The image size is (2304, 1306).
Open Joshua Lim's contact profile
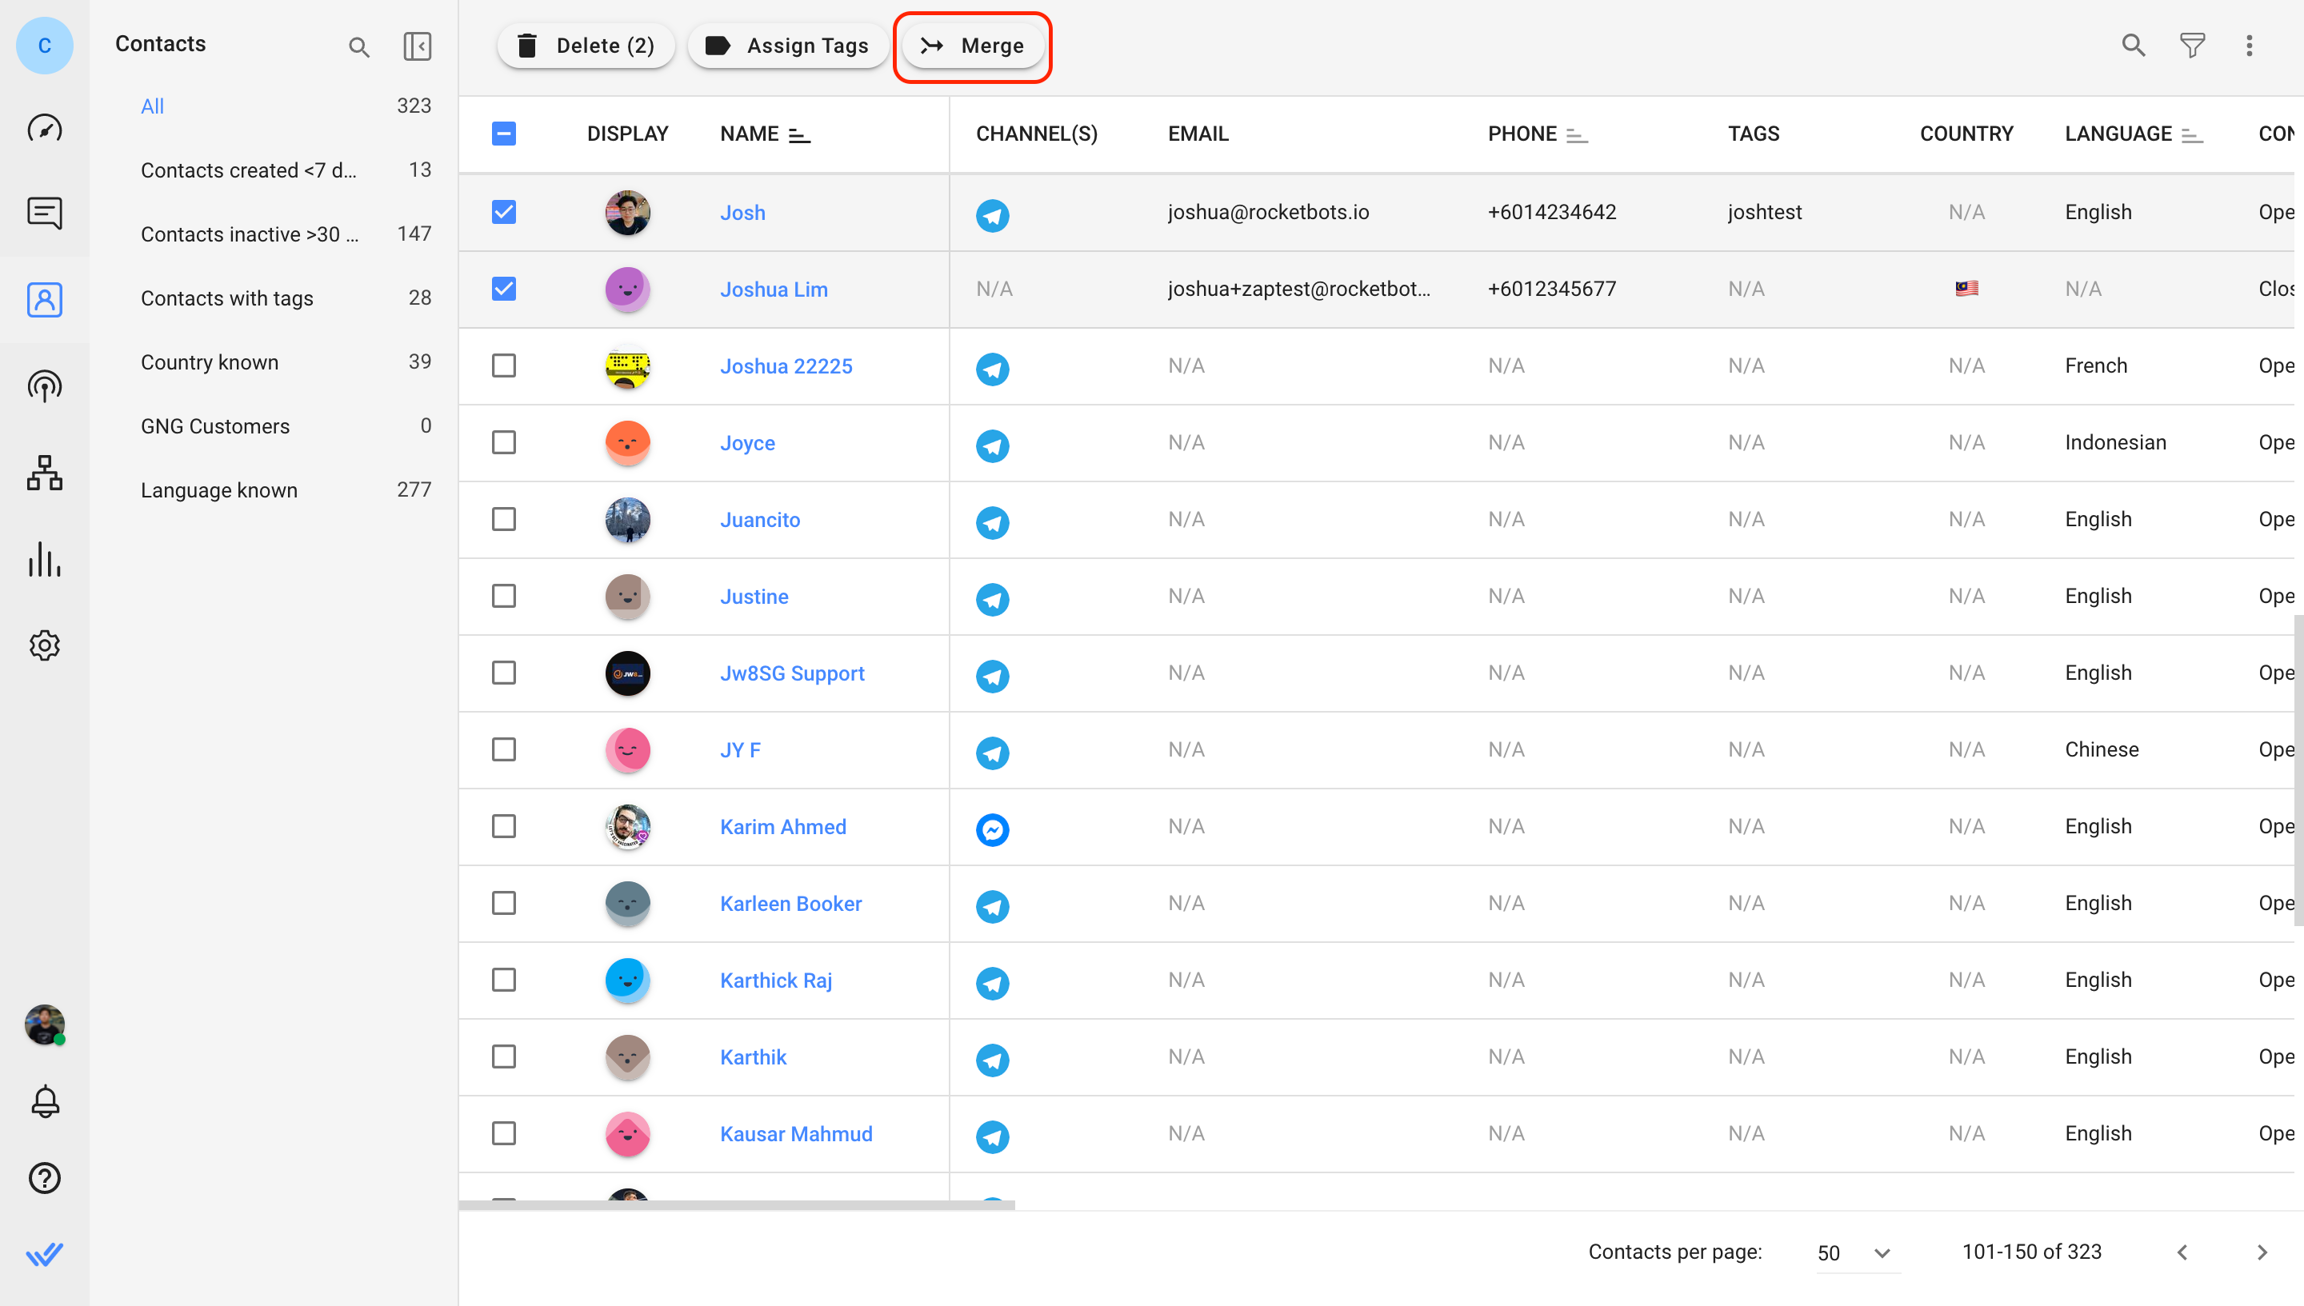[x=773, y=289]
